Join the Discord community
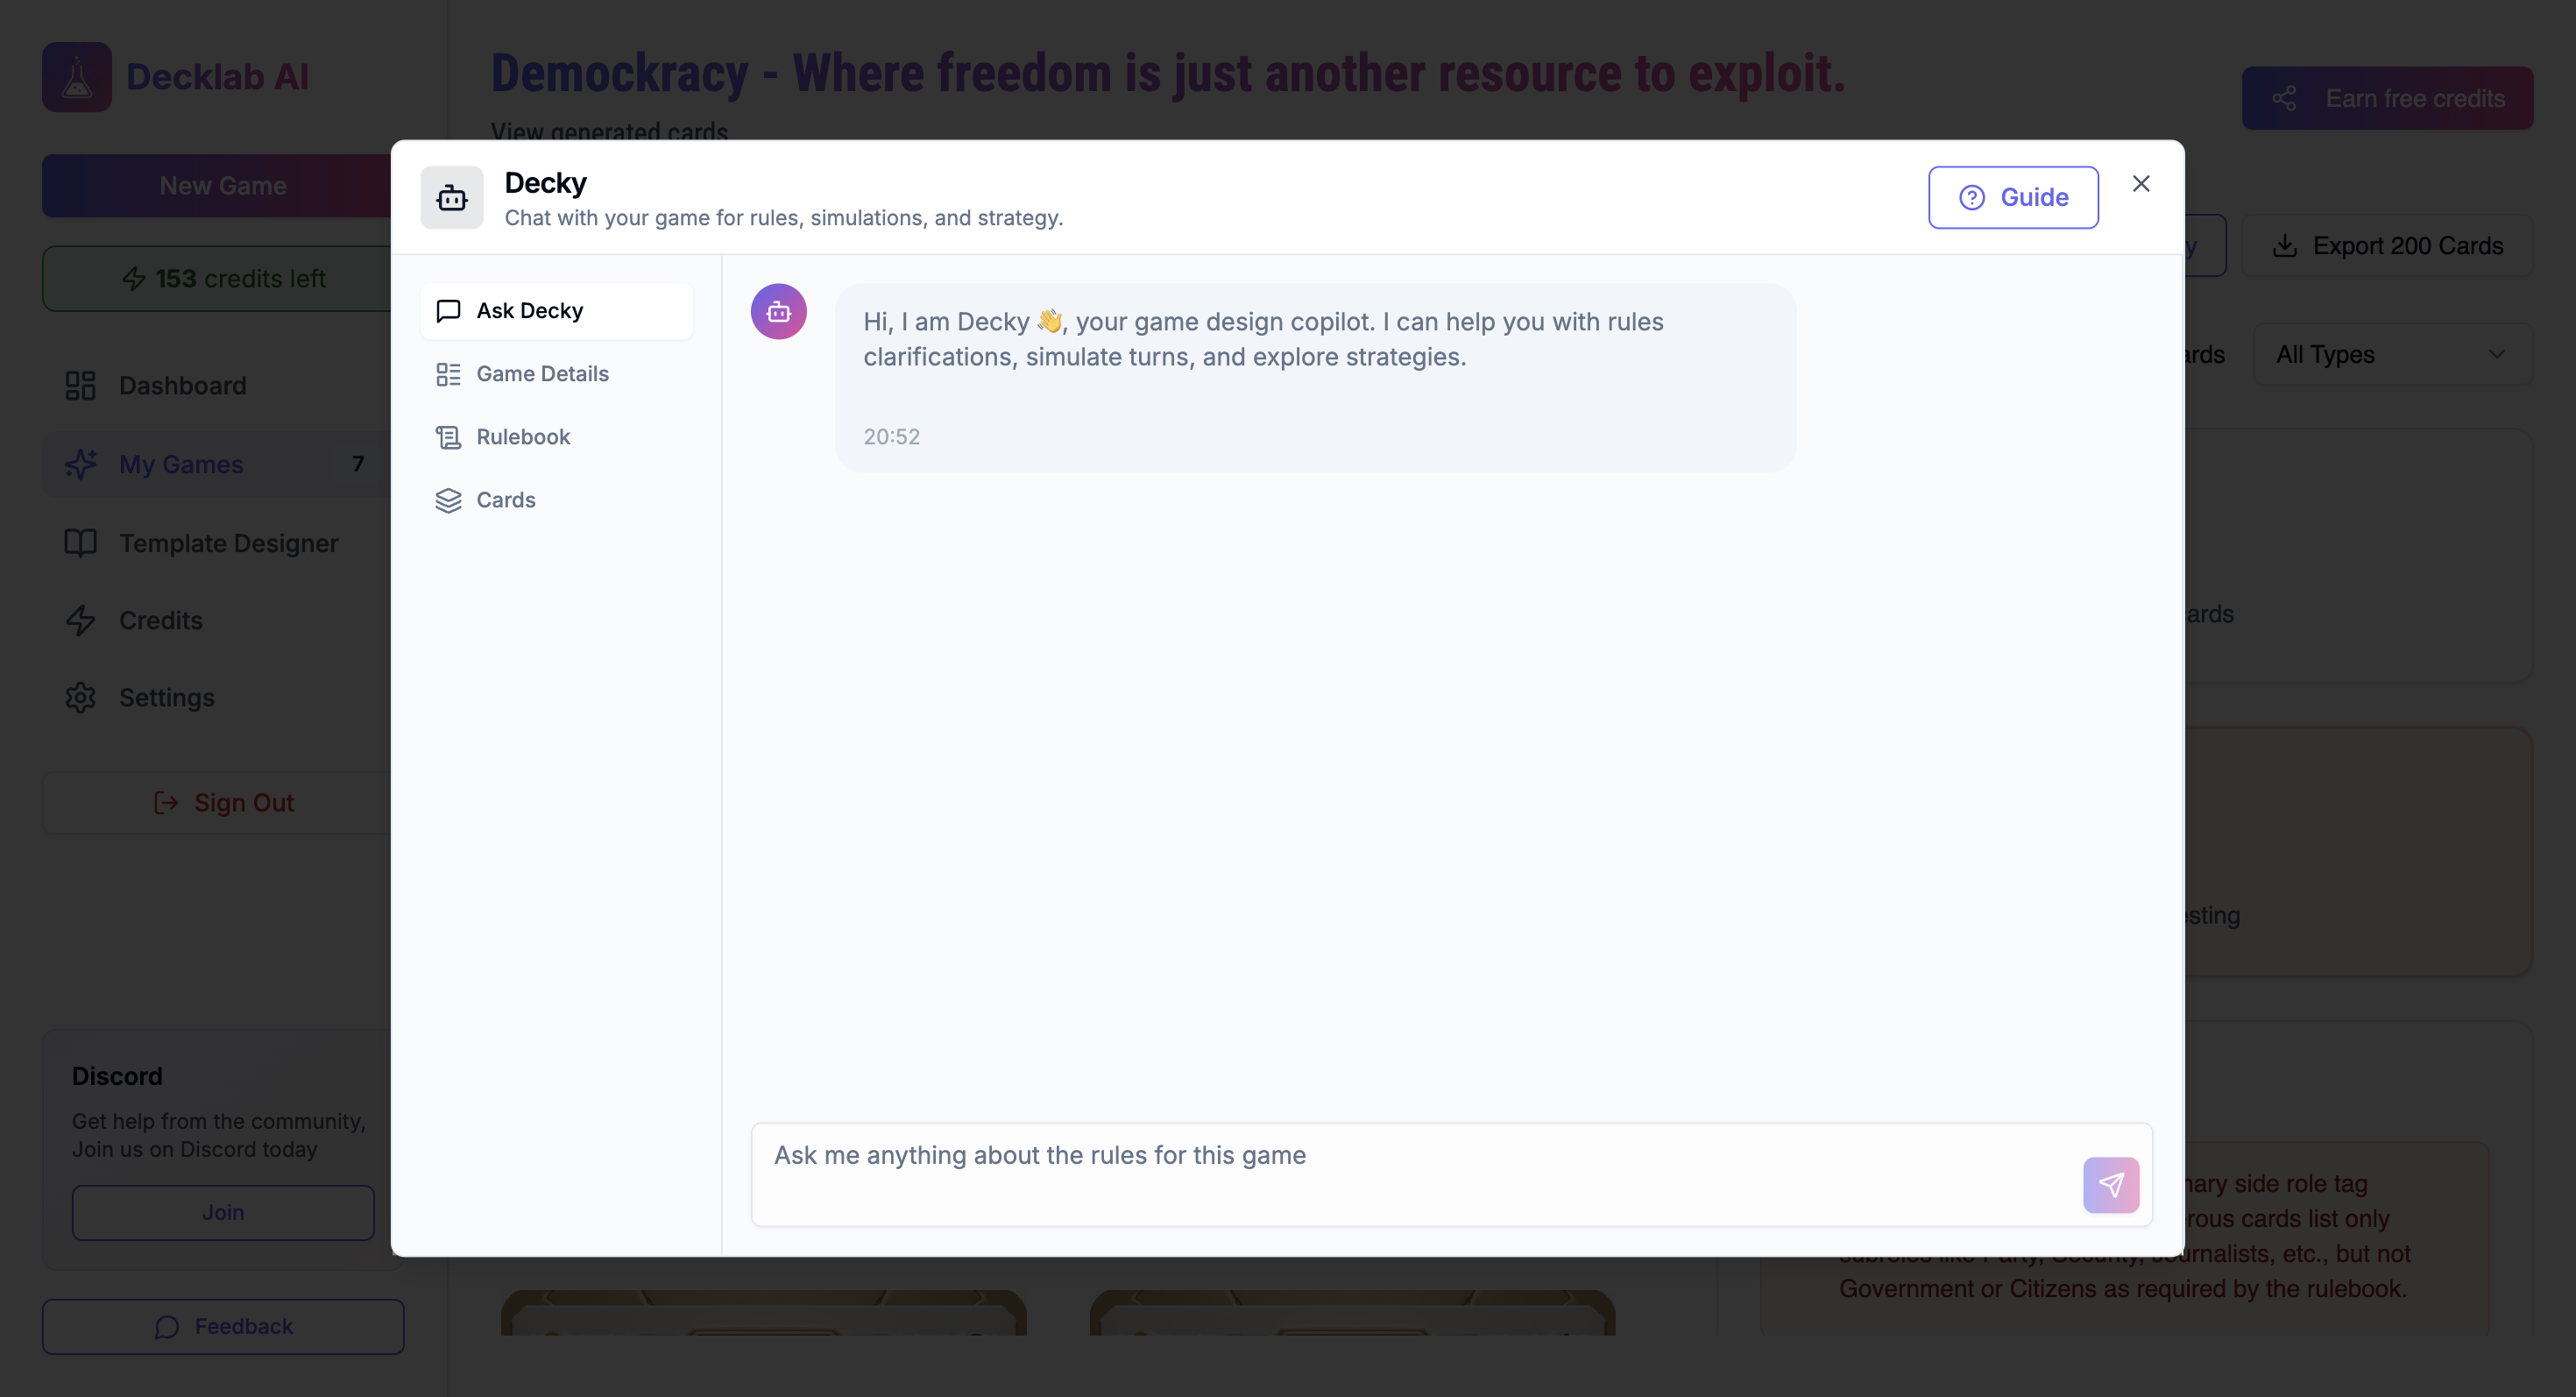Viewport: 2576px width, 1397px height. tap(223, 1212)
